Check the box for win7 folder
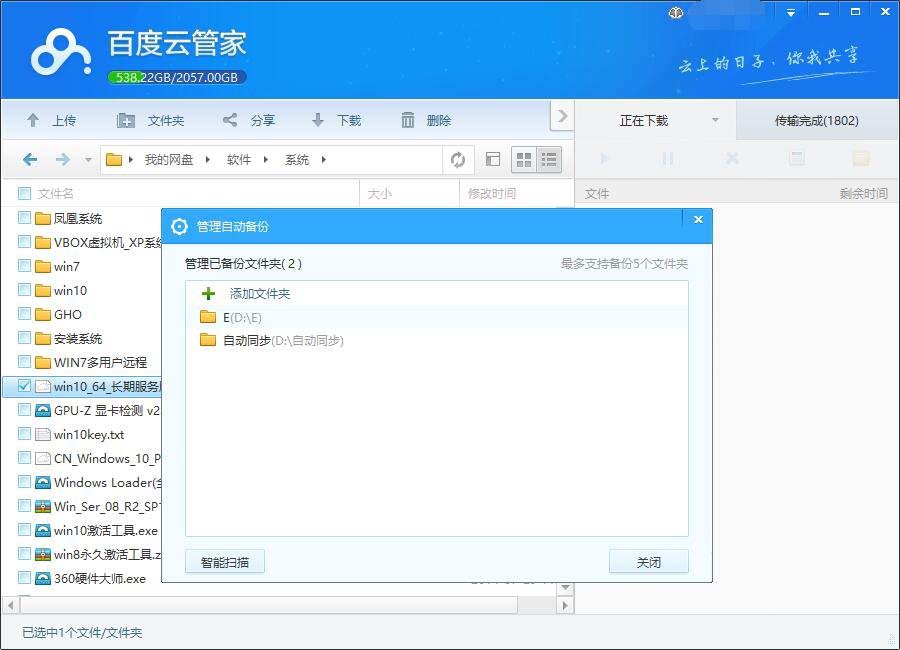The image size is (900, 650). (24, 266)
